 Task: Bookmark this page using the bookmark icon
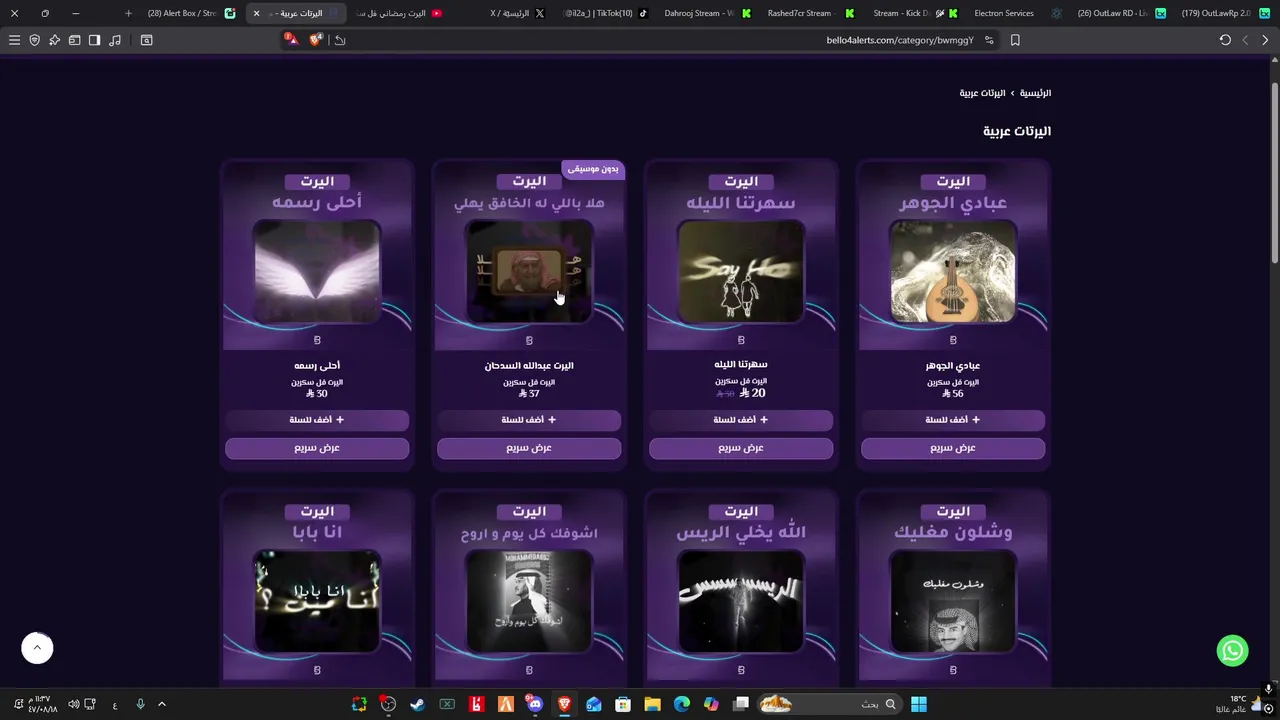[1015, 40]
